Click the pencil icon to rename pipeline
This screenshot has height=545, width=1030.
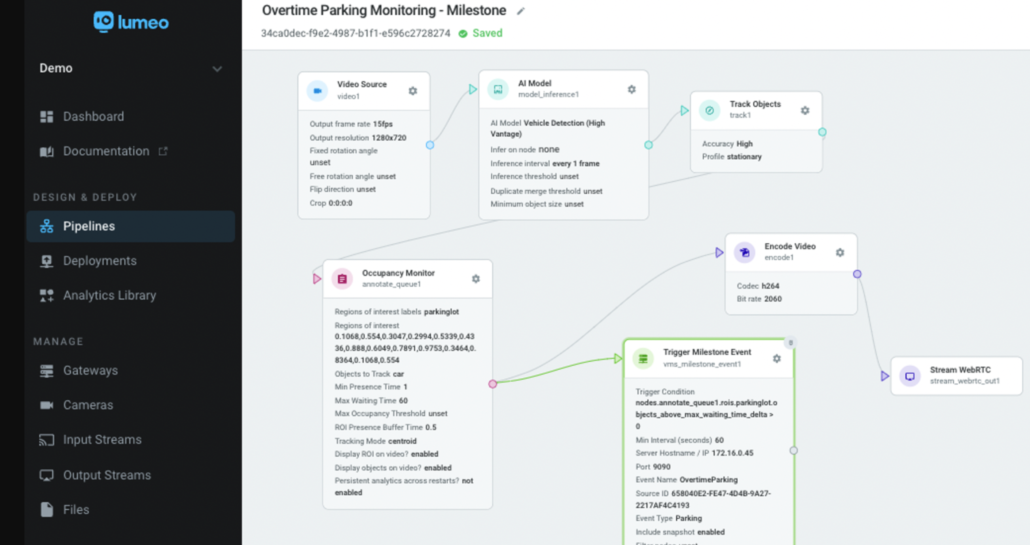pyautogui.click(x=520, y=11)
